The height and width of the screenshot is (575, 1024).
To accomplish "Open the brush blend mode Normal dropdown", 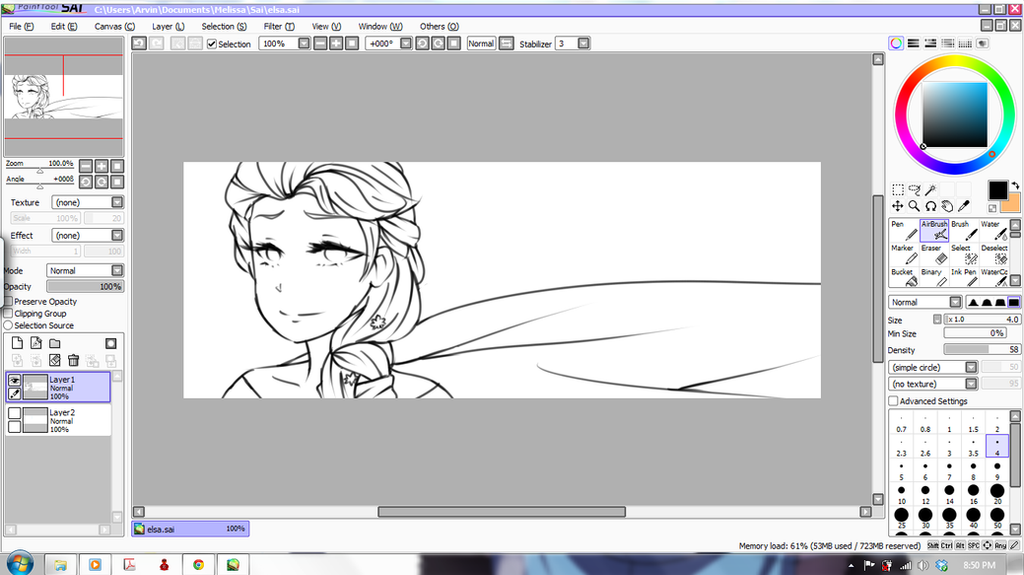I will point(955,302).
